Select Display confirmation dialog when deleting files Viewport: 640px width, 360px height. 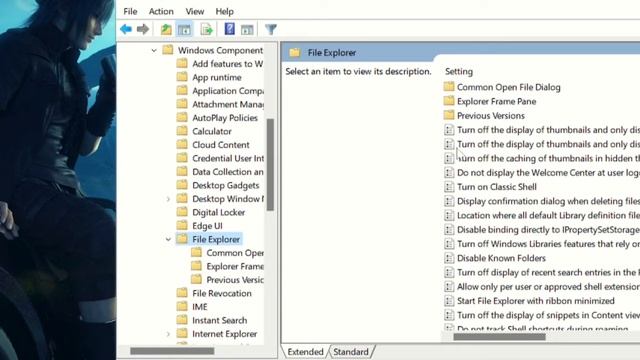[x=542, y=201]
